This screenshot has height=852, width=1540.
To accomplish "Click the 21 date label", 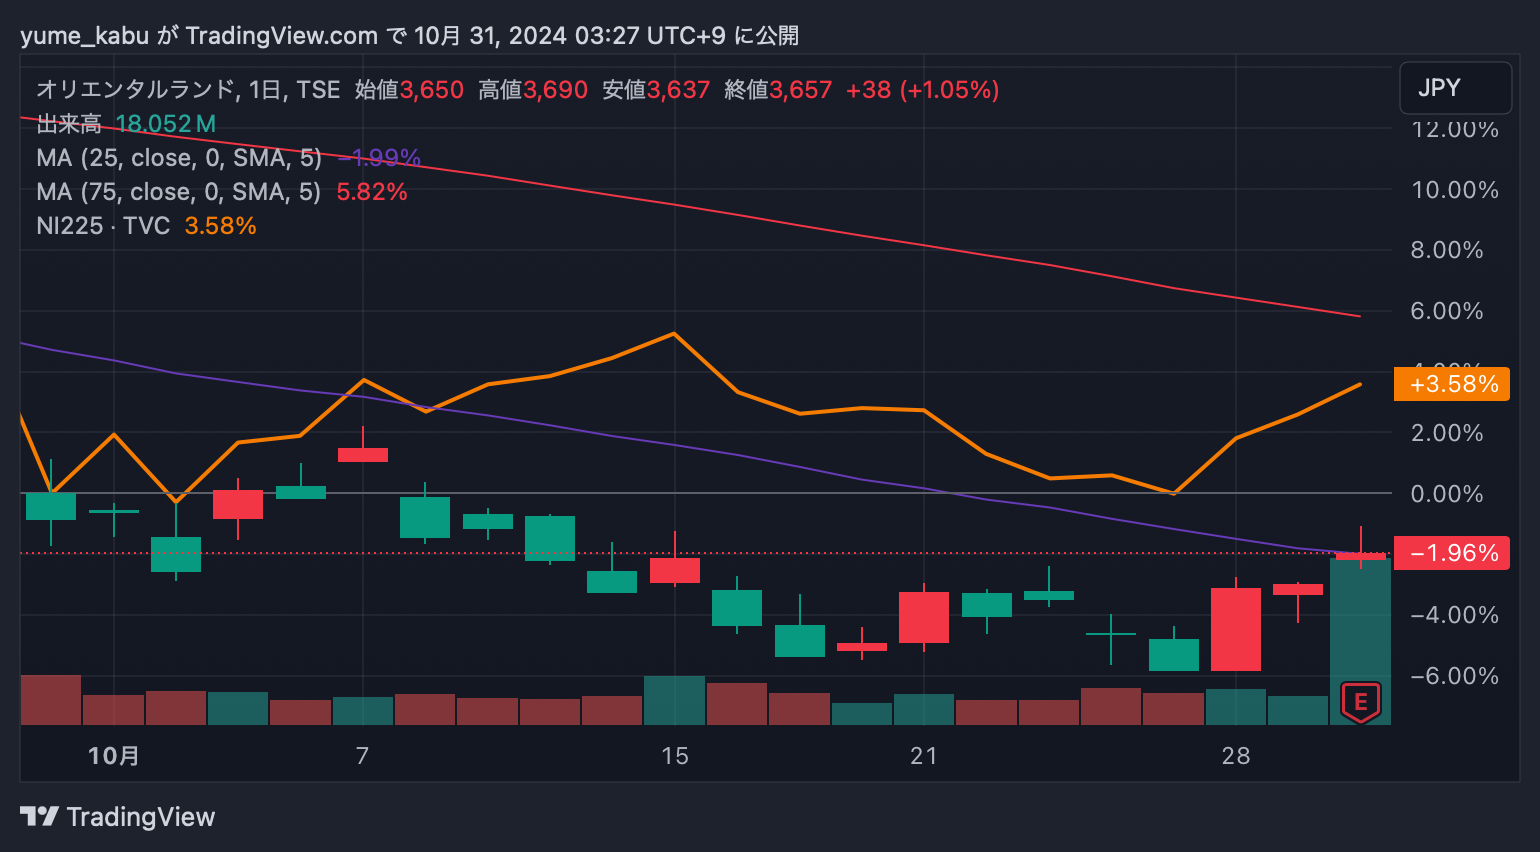I will tap(924, 756).
